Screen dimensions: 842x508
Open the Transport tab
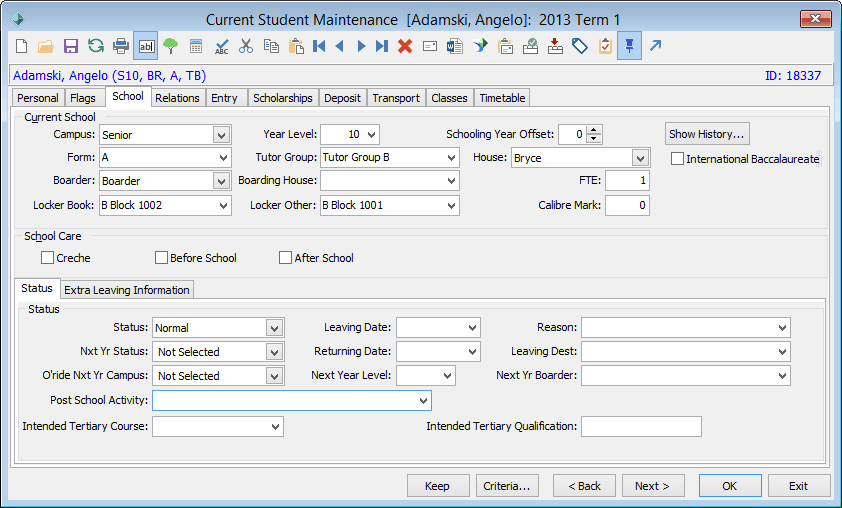[x=396, y=98]
